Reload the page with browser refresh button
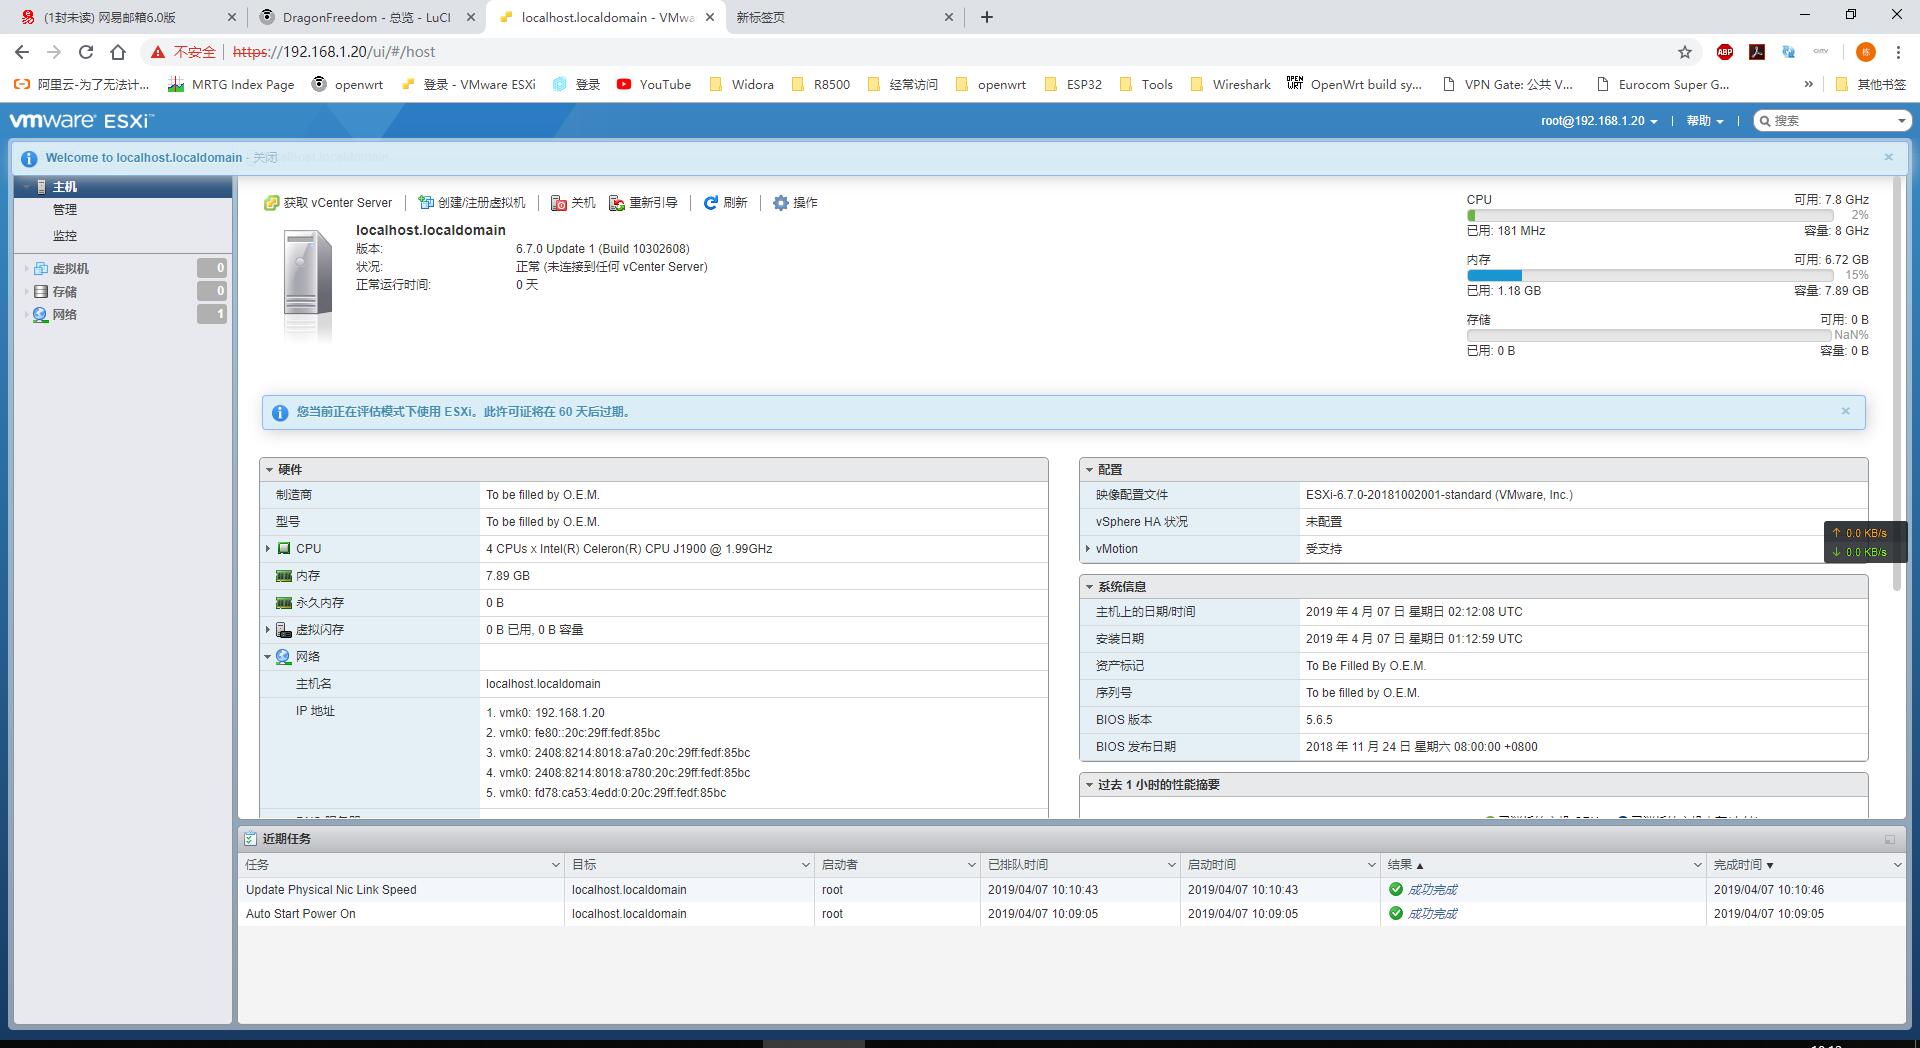 point(86,52)
